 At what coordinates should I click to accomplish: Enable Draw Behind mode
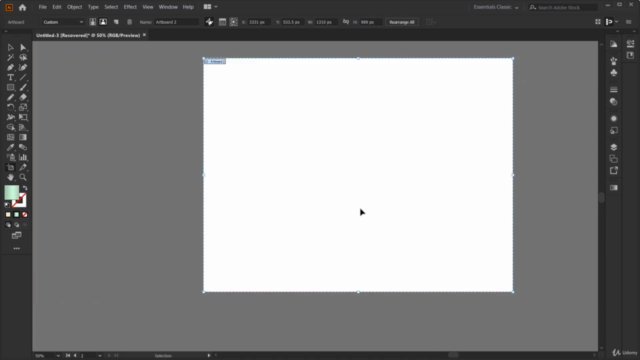click(16, 225)
